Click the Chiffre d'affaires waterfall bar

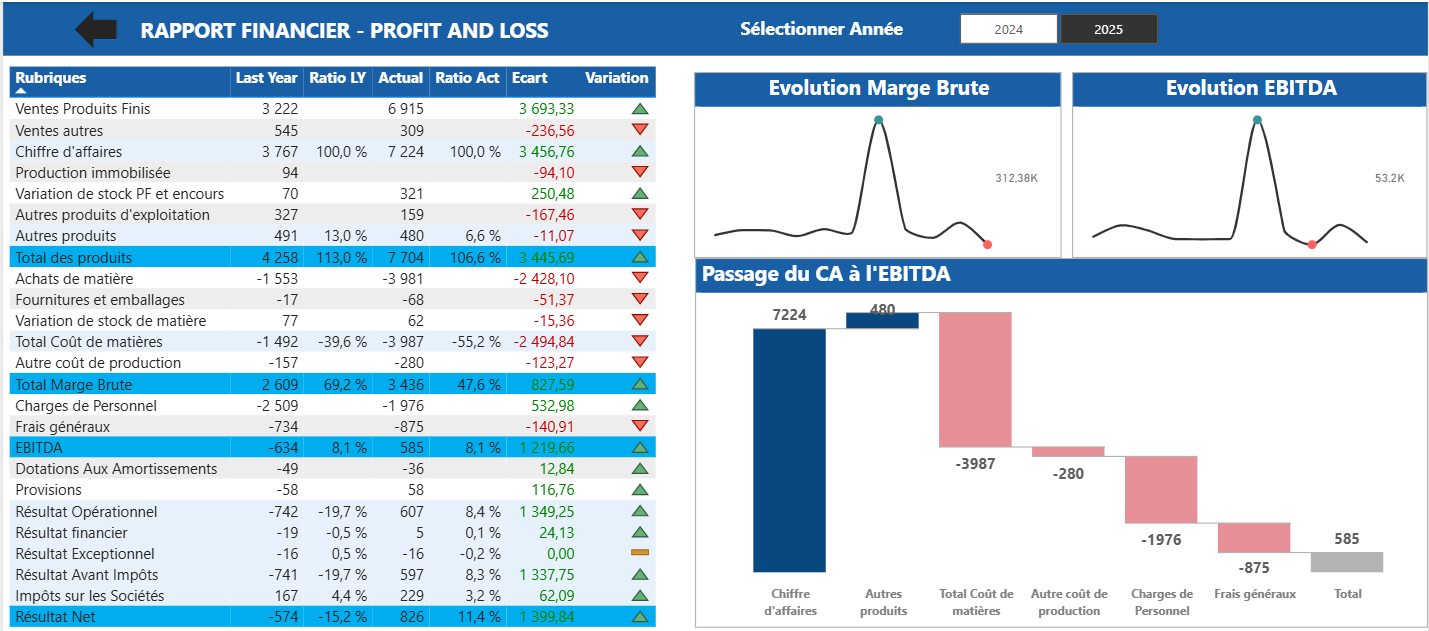789,450
